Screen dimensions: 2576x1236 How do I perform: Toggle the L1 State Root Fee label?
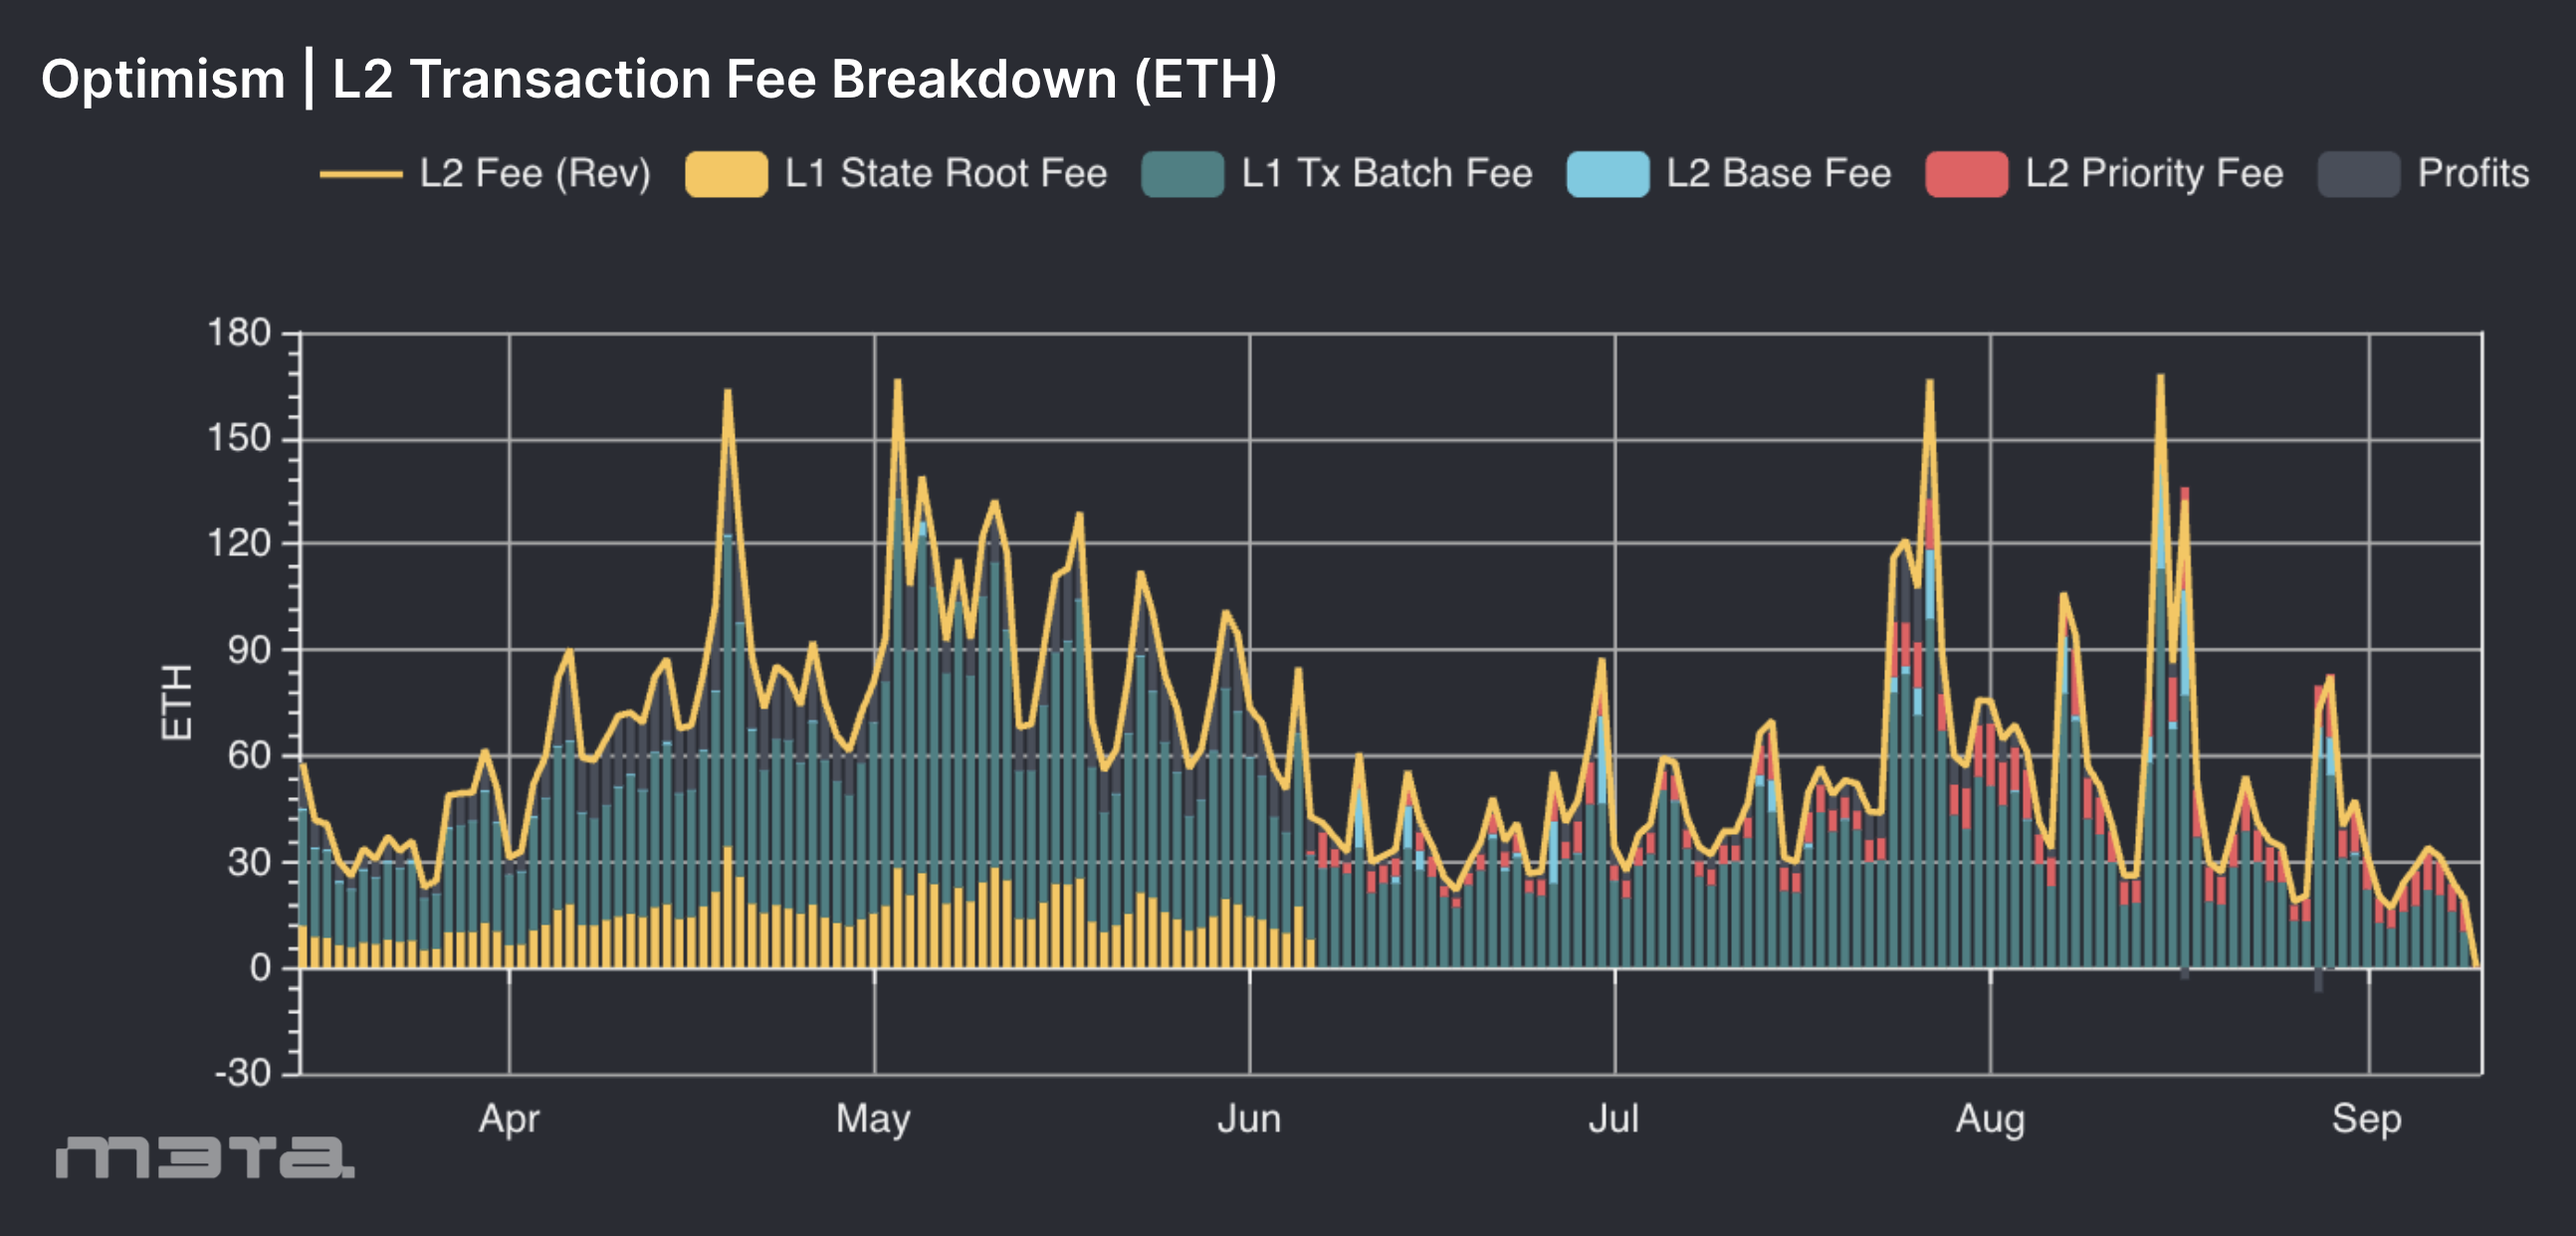[x=945, y=174]
